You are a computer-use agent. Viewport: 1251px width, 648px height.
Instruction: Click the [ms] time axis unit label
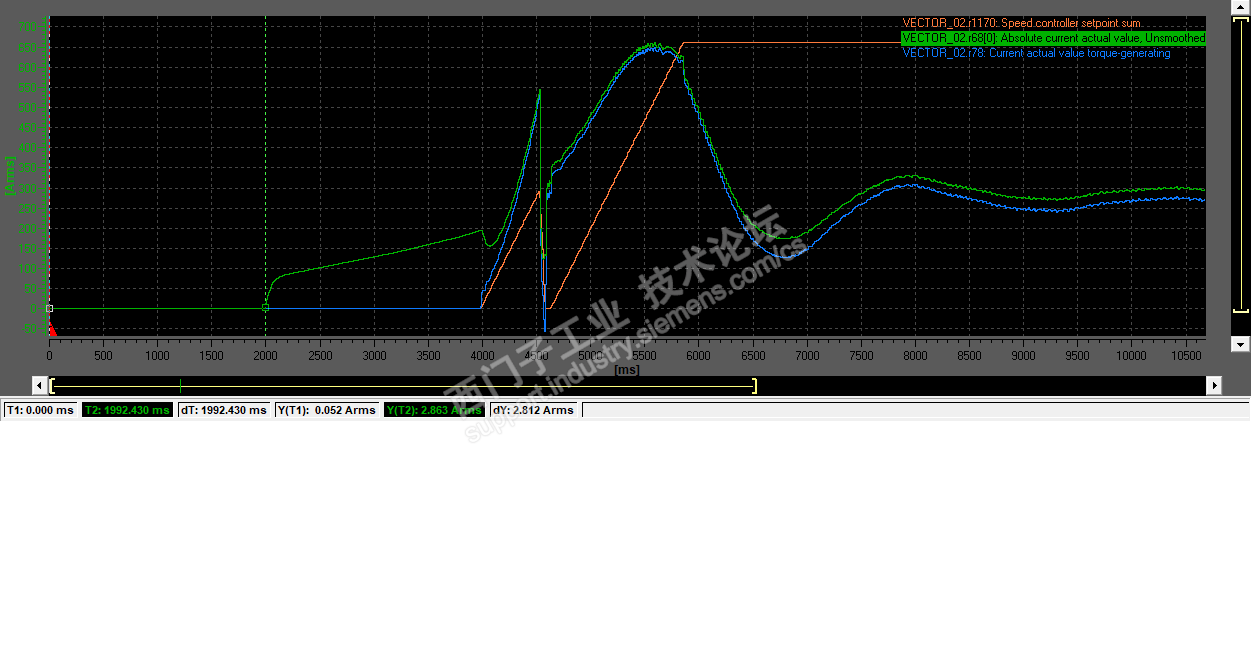point(627,370)
